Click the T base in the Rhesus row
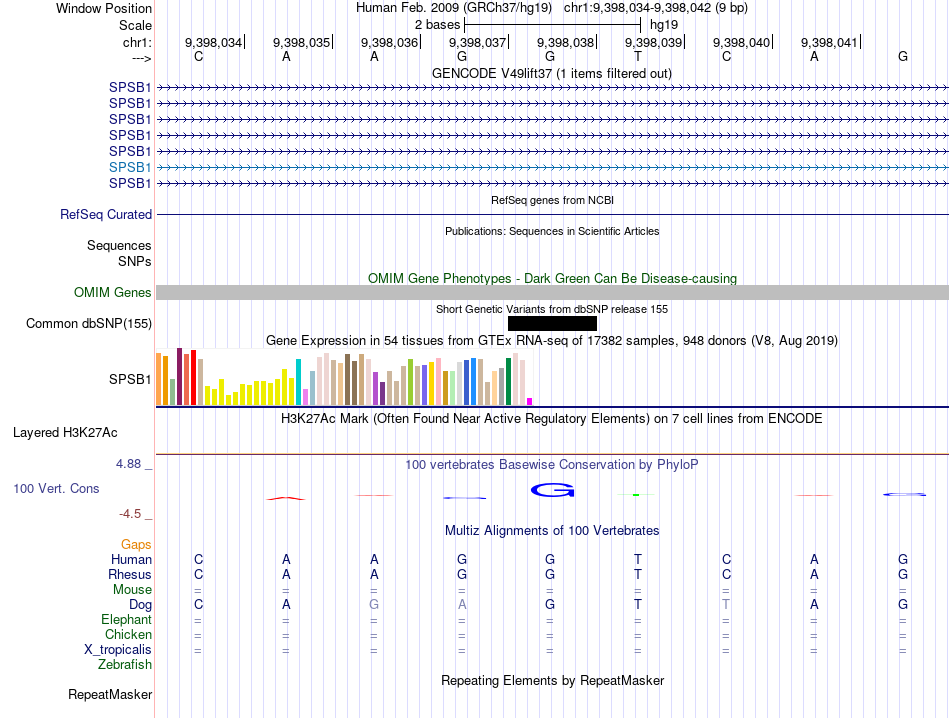Viewport: 950px width, 718px height. pyautogui.click(x=638, y=574)
